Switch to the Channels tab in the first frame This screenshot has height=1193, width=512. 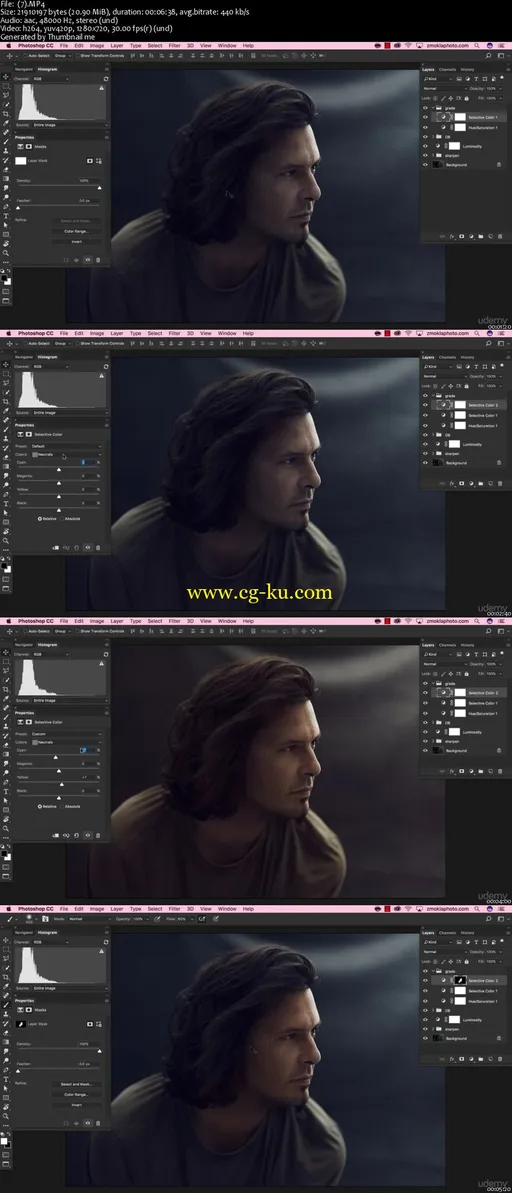click(447, 70)
